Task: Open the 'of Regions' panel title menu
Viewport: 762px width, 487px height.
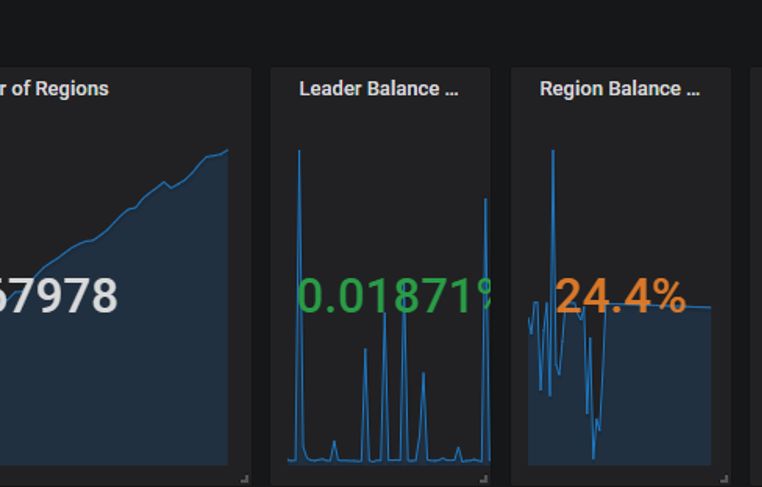Action: point(55,89)
